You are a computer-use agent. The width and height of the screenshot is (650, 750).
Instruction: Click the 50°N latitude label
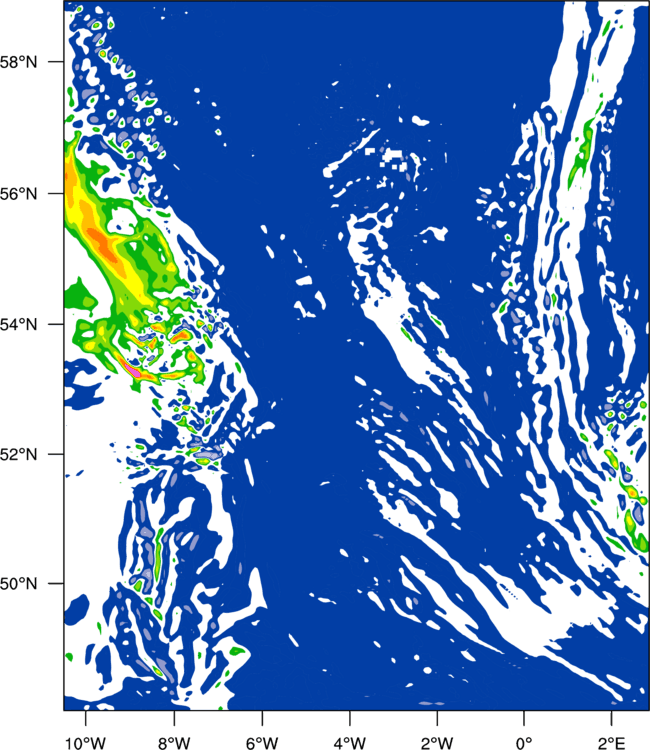pos(19,584)
